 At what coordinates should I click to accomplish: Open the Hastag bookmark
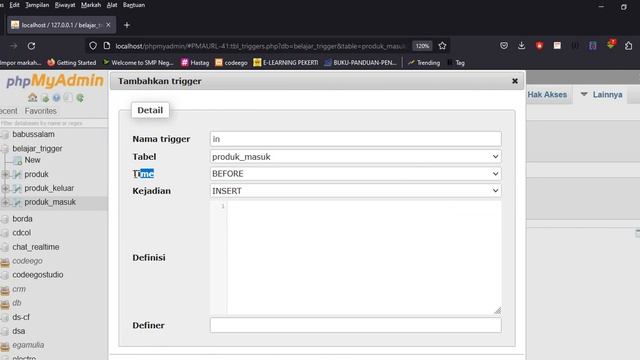[x=195, y=62]
